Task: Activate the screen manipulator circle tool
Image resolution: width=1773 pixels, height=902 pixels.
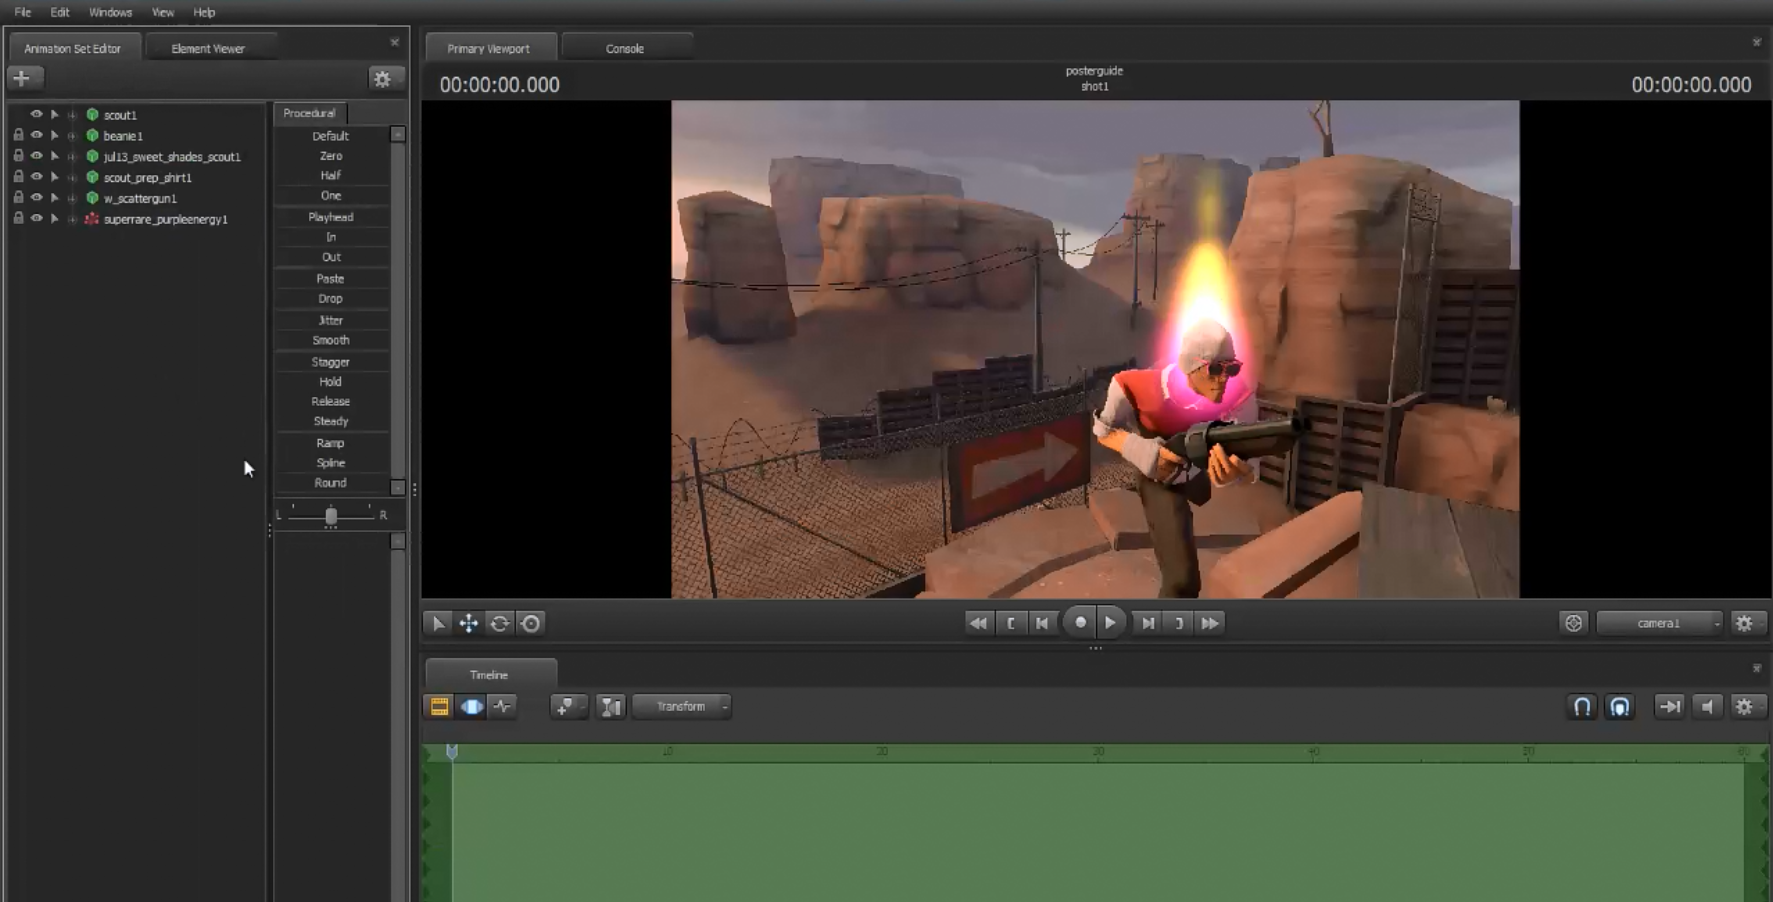Action: click(x=531, y=623)
